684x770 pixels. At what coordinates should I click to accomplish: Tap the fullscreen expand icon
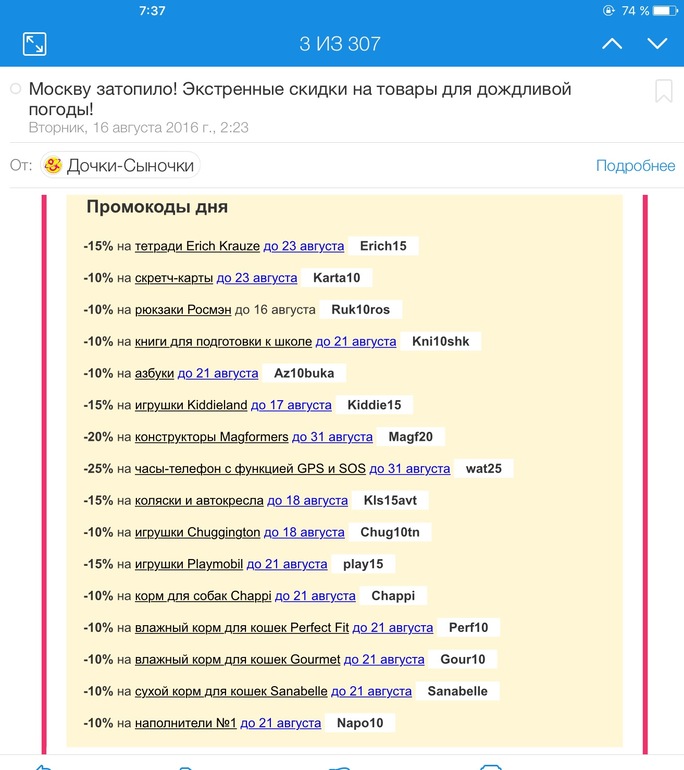(x=34, y=44)
